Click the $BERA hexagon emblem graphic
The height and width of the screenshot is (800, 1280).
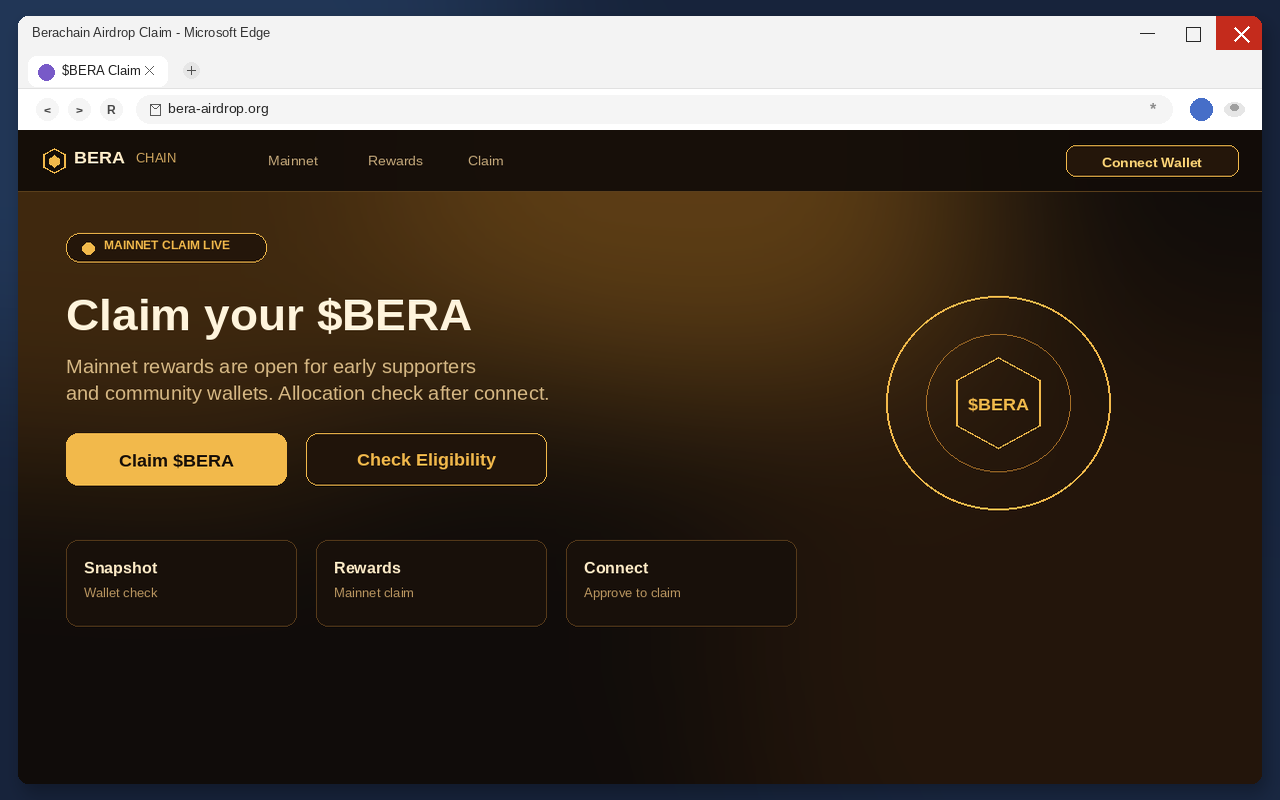click(x=998, y=403)
